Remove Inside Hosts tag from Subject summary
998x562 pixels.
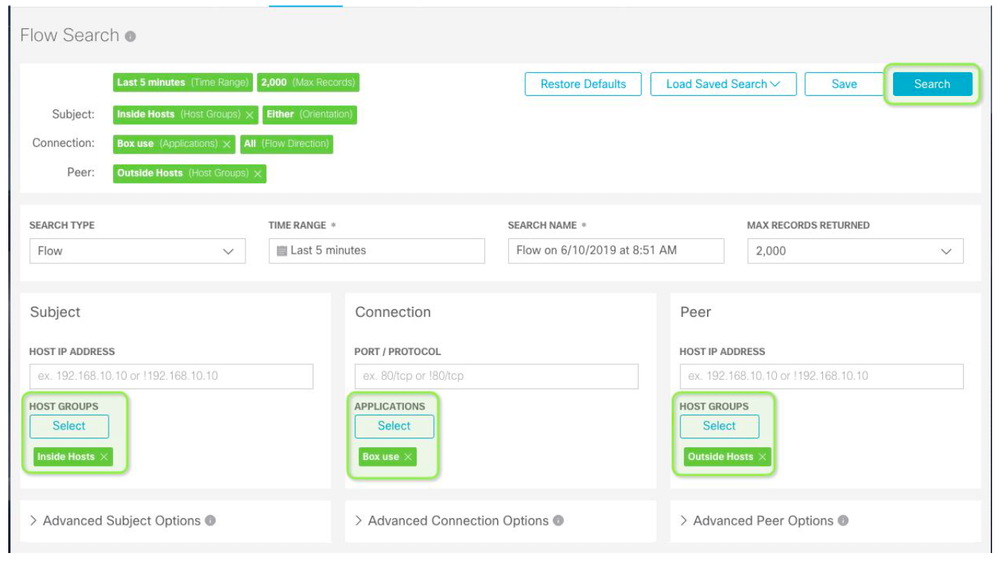[x=250, y=115]
